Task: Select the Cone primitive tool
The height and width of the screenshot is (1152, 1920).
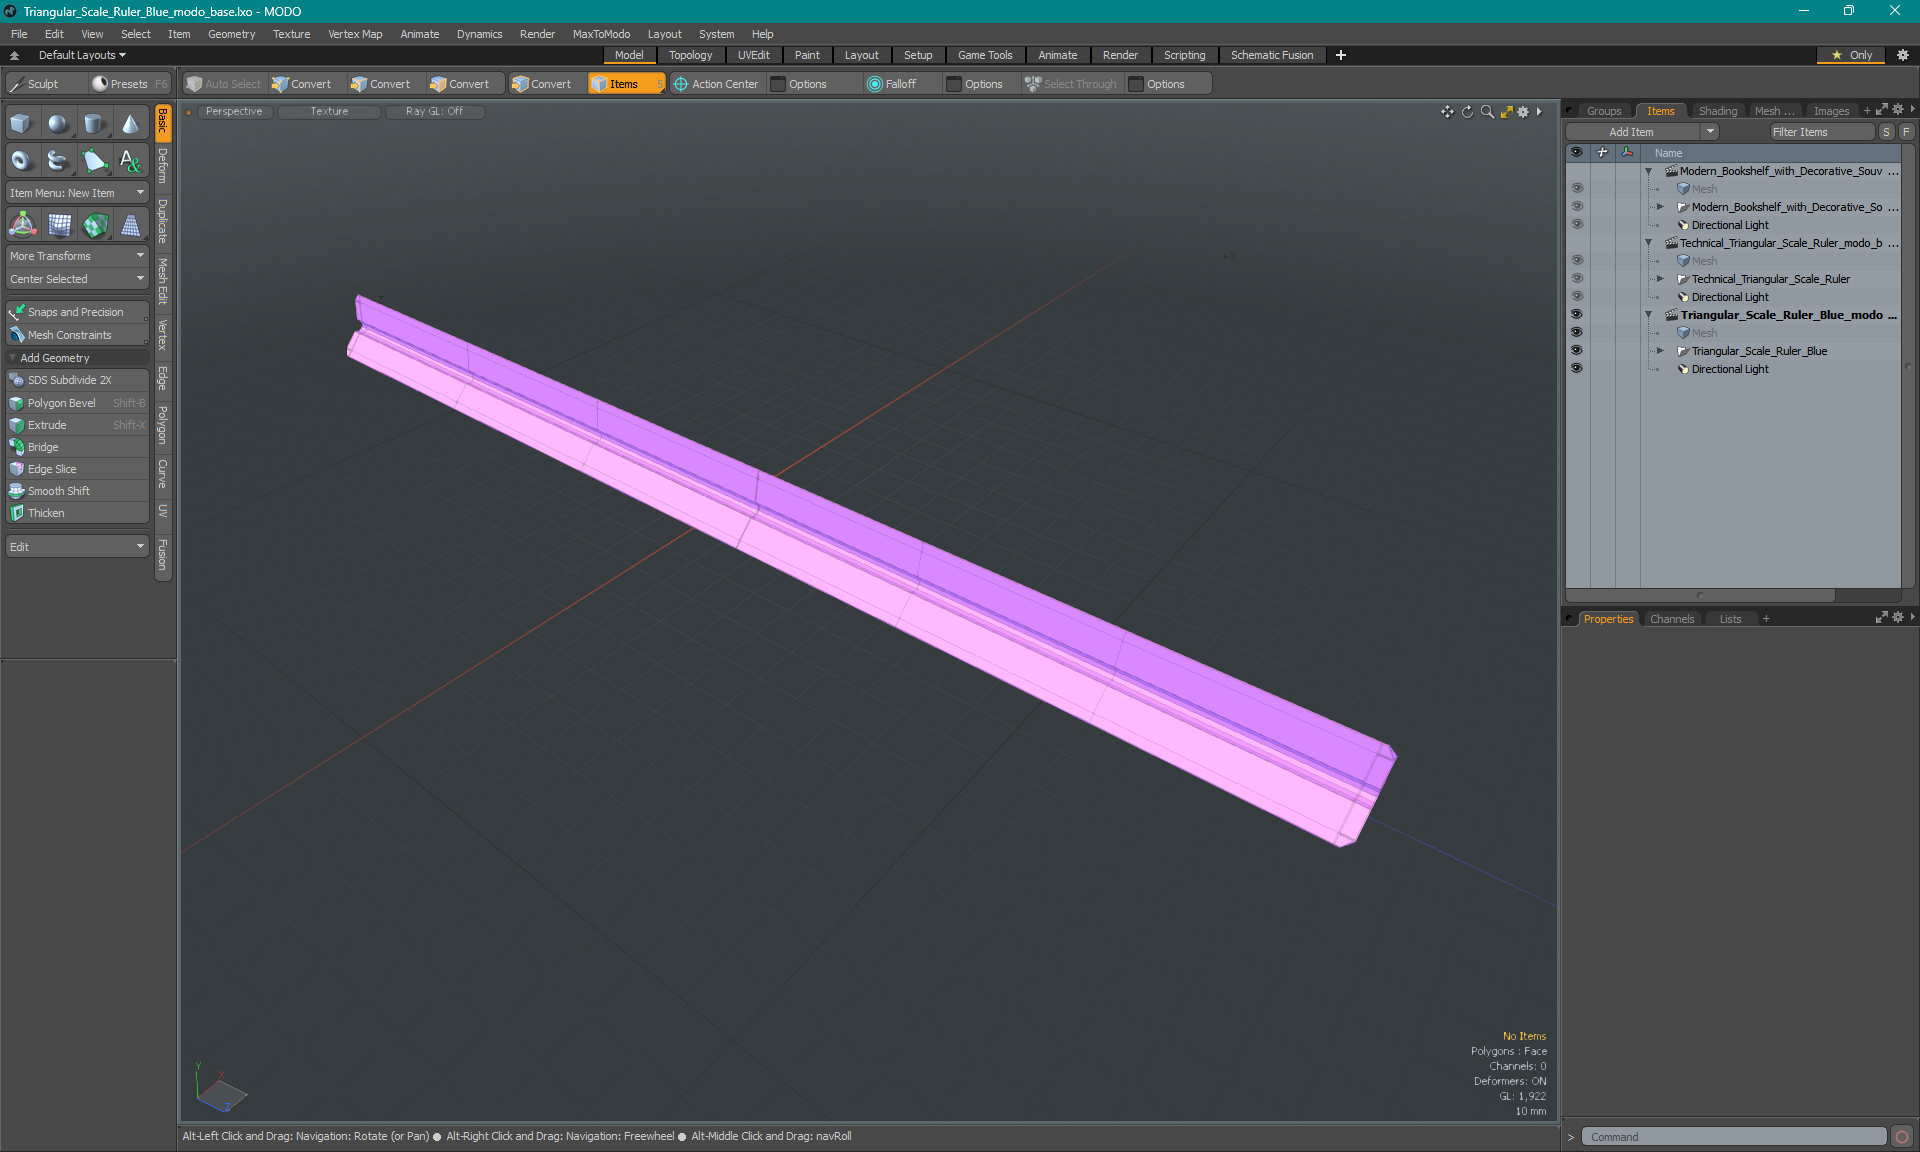Action: click(131, 123)
